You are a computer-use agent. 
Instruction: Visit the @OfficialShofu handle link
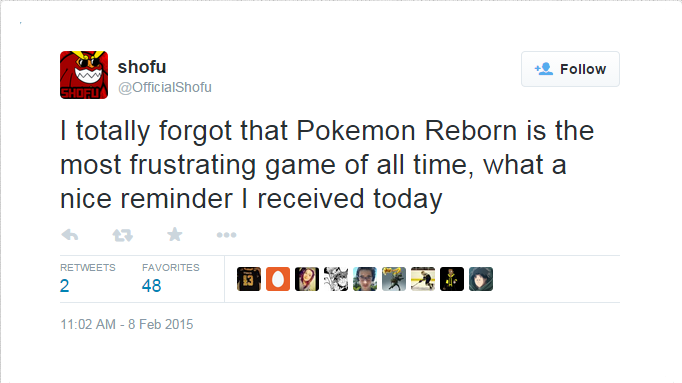[x=165, y=87]
